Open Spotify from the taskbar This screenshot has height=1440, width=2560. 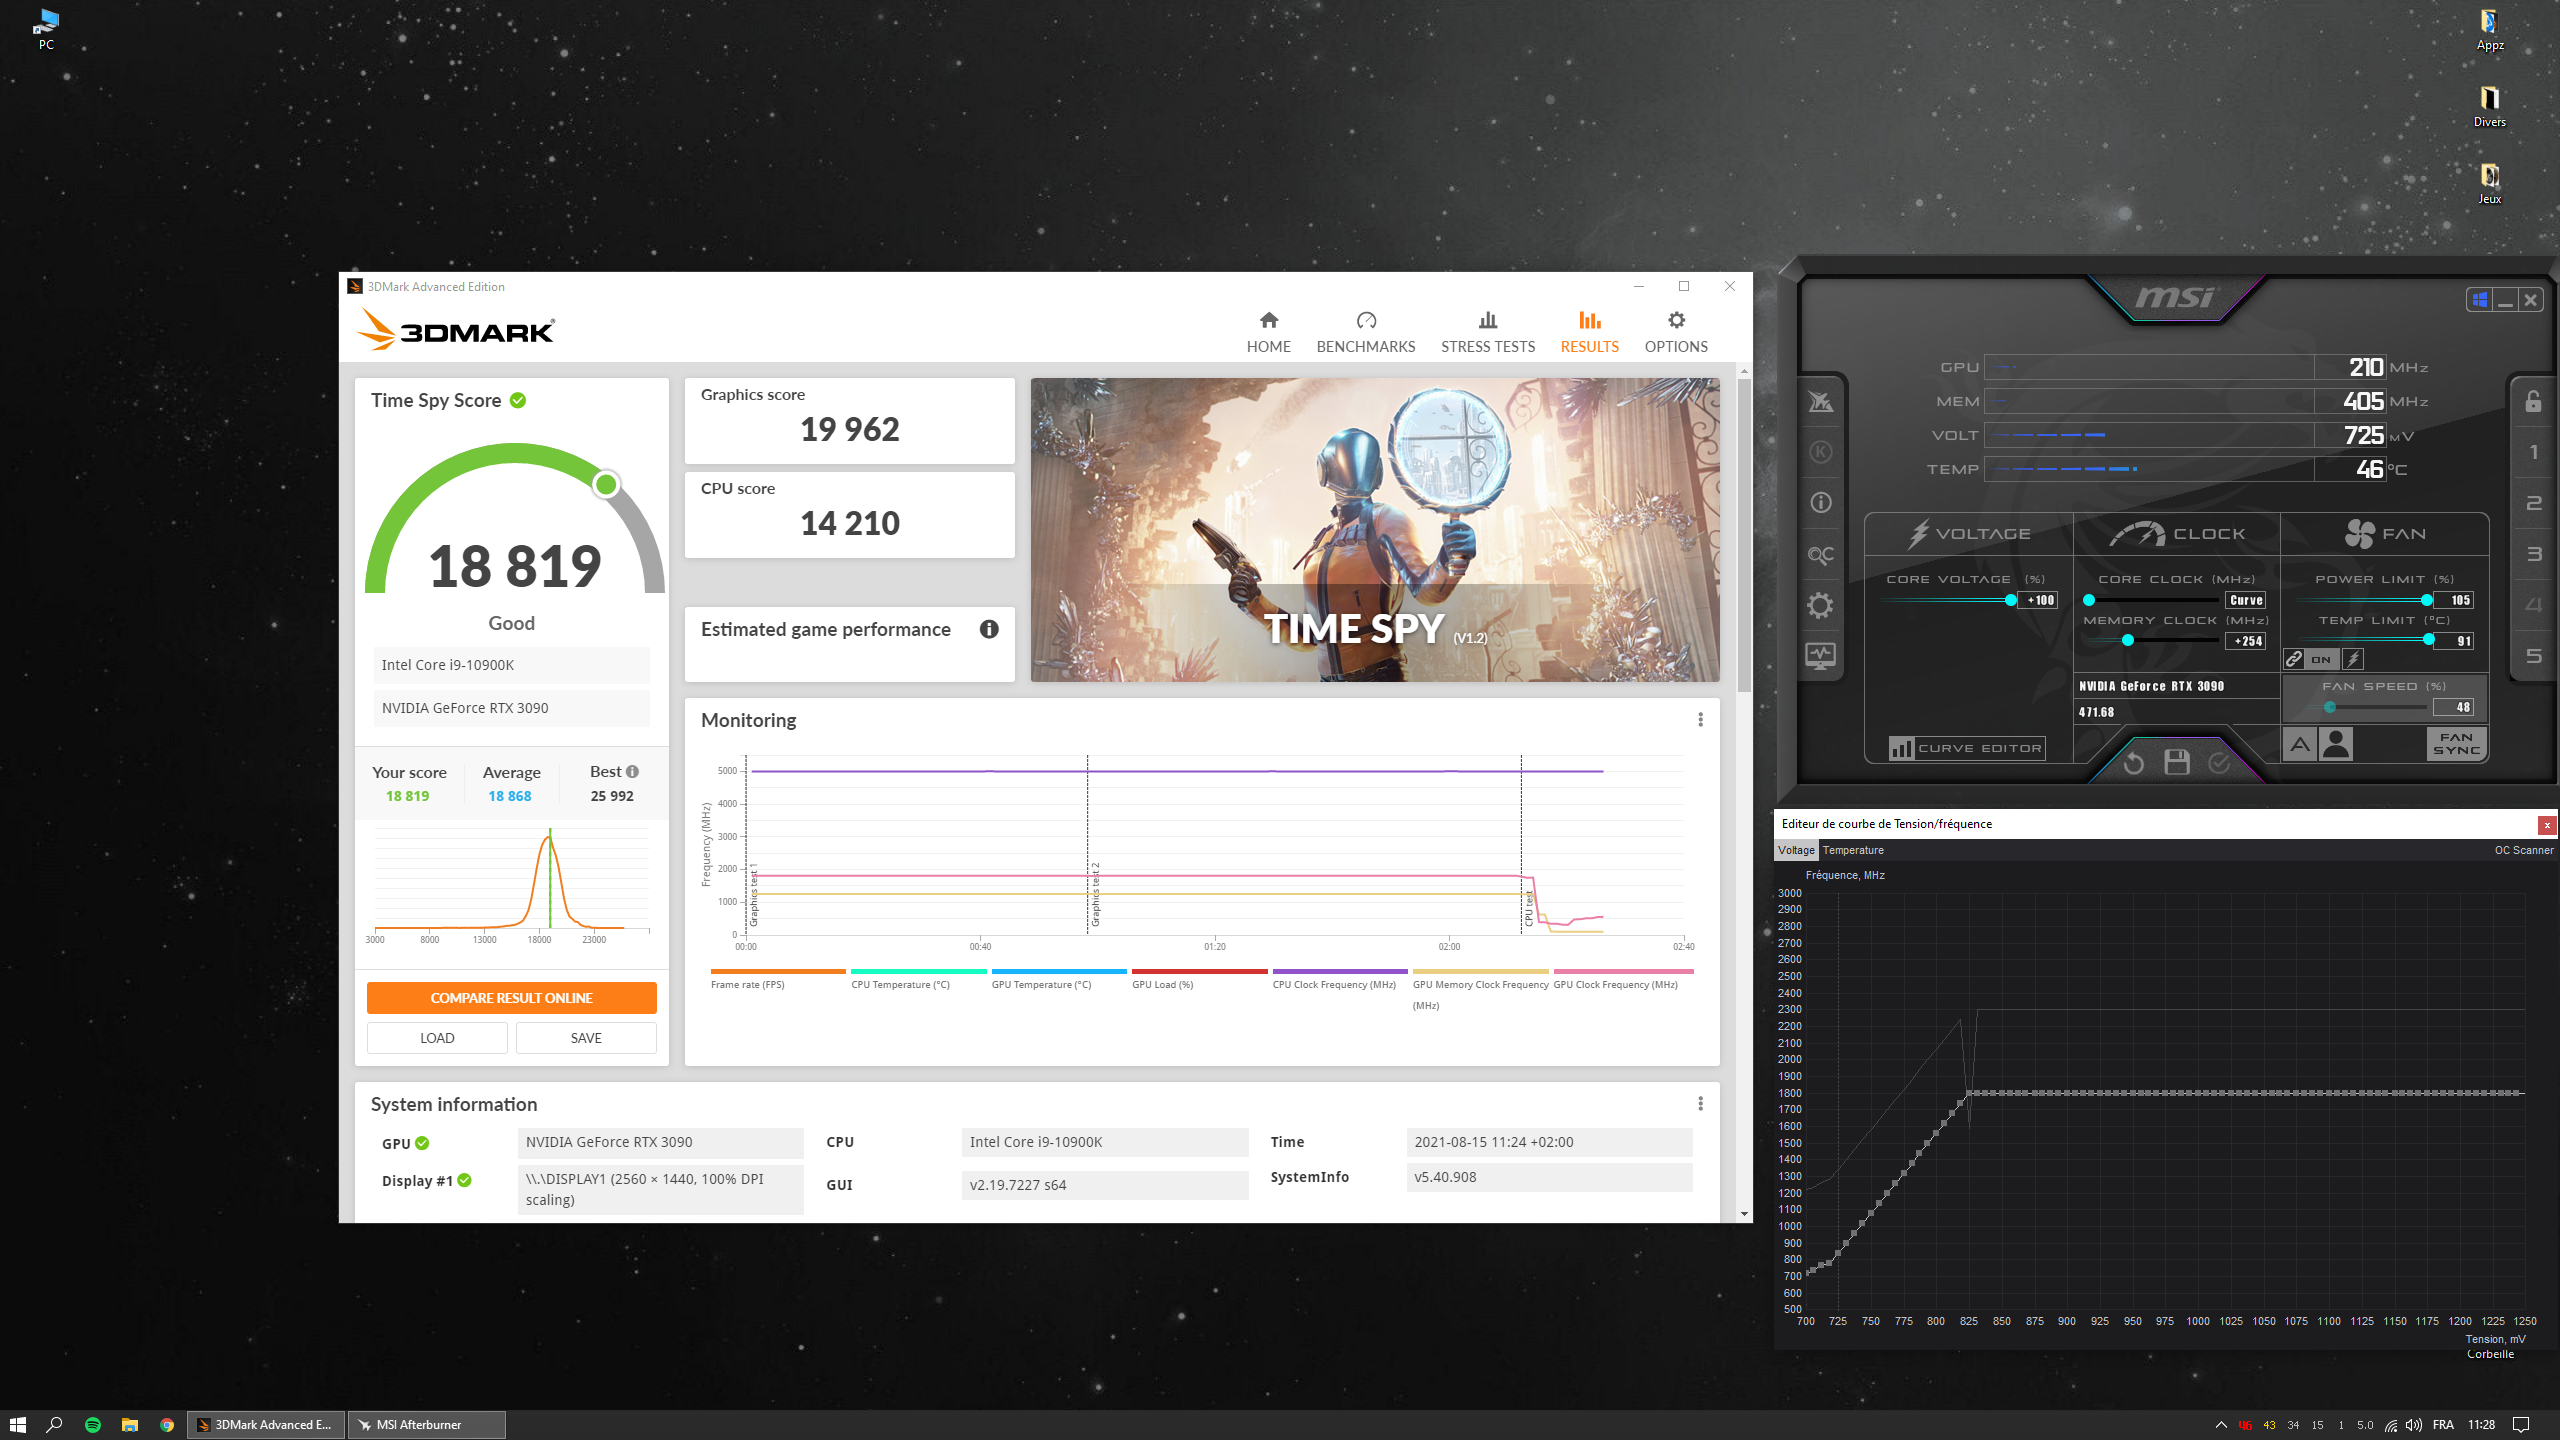point(93,1425)
